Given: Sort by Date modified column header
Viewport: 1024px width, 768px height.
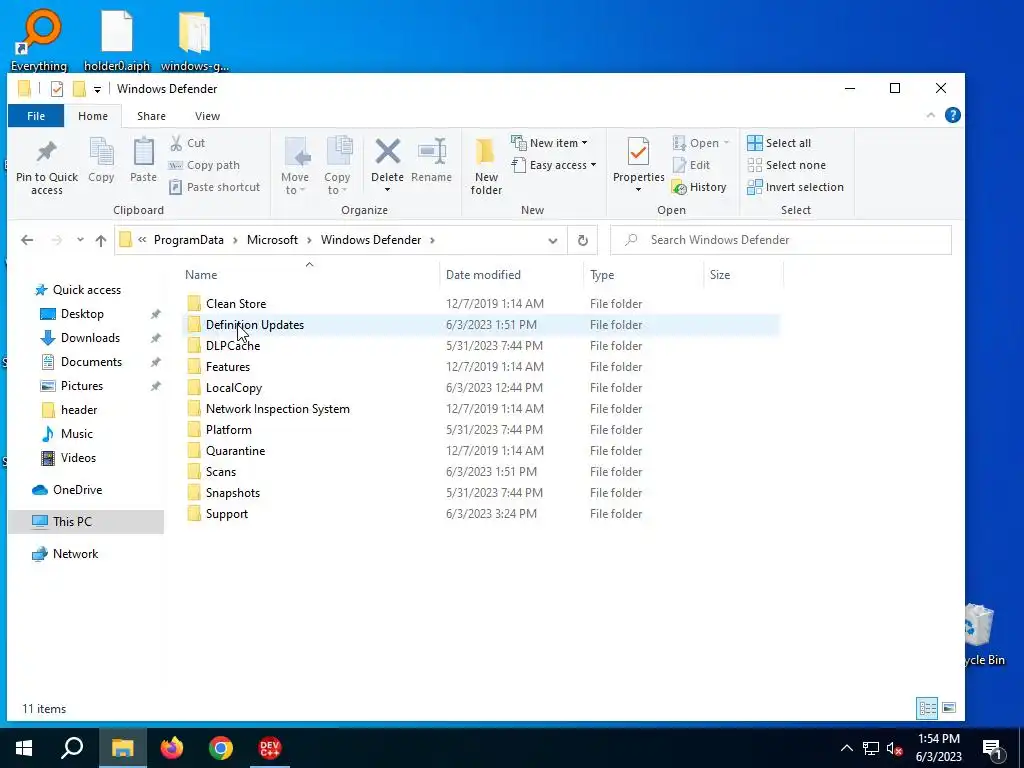Looking at the screenshot, I should tap(483, 275).
